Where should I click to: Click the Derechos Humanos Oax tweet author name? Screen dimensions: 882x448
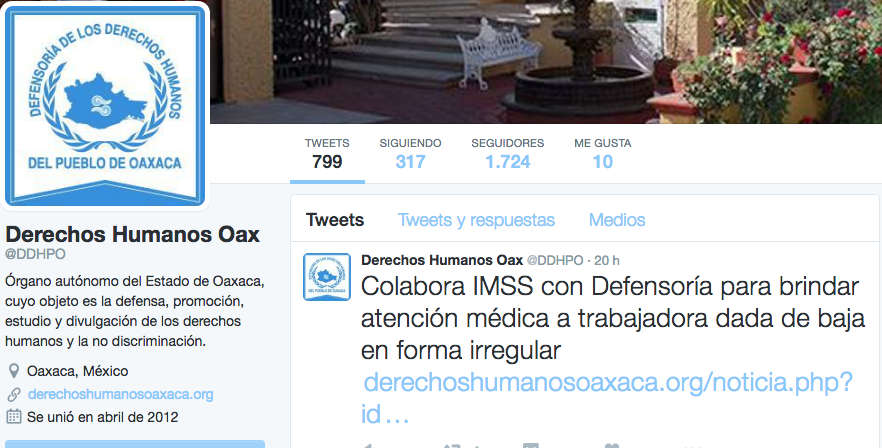click(442, 260)
